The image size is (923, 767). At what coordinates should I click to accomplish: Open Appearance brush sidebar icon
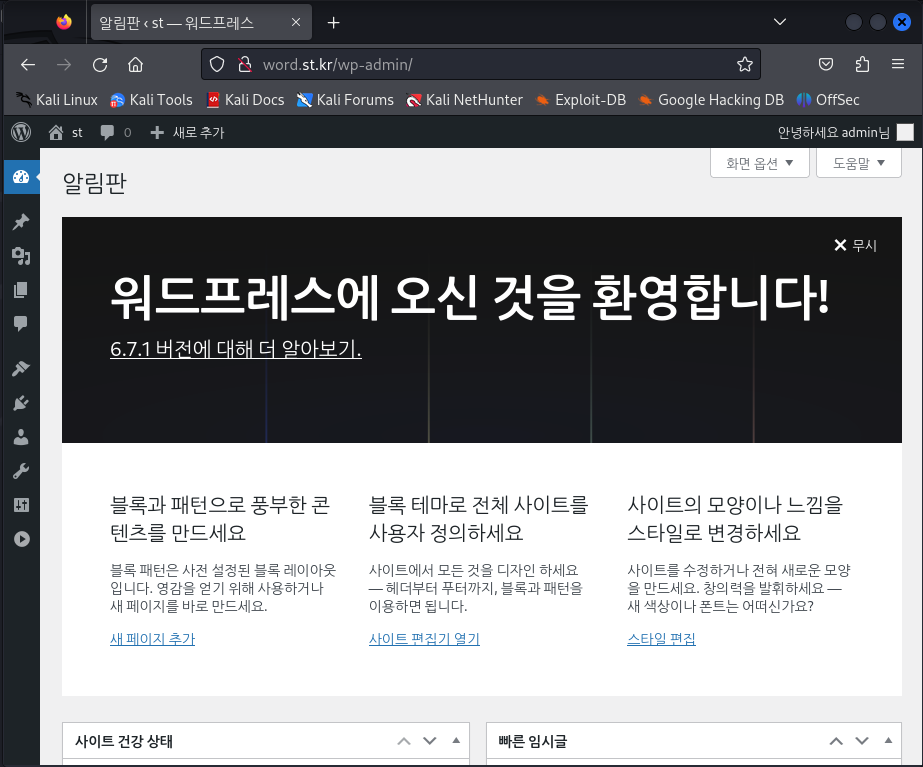[x=21, y=368]
